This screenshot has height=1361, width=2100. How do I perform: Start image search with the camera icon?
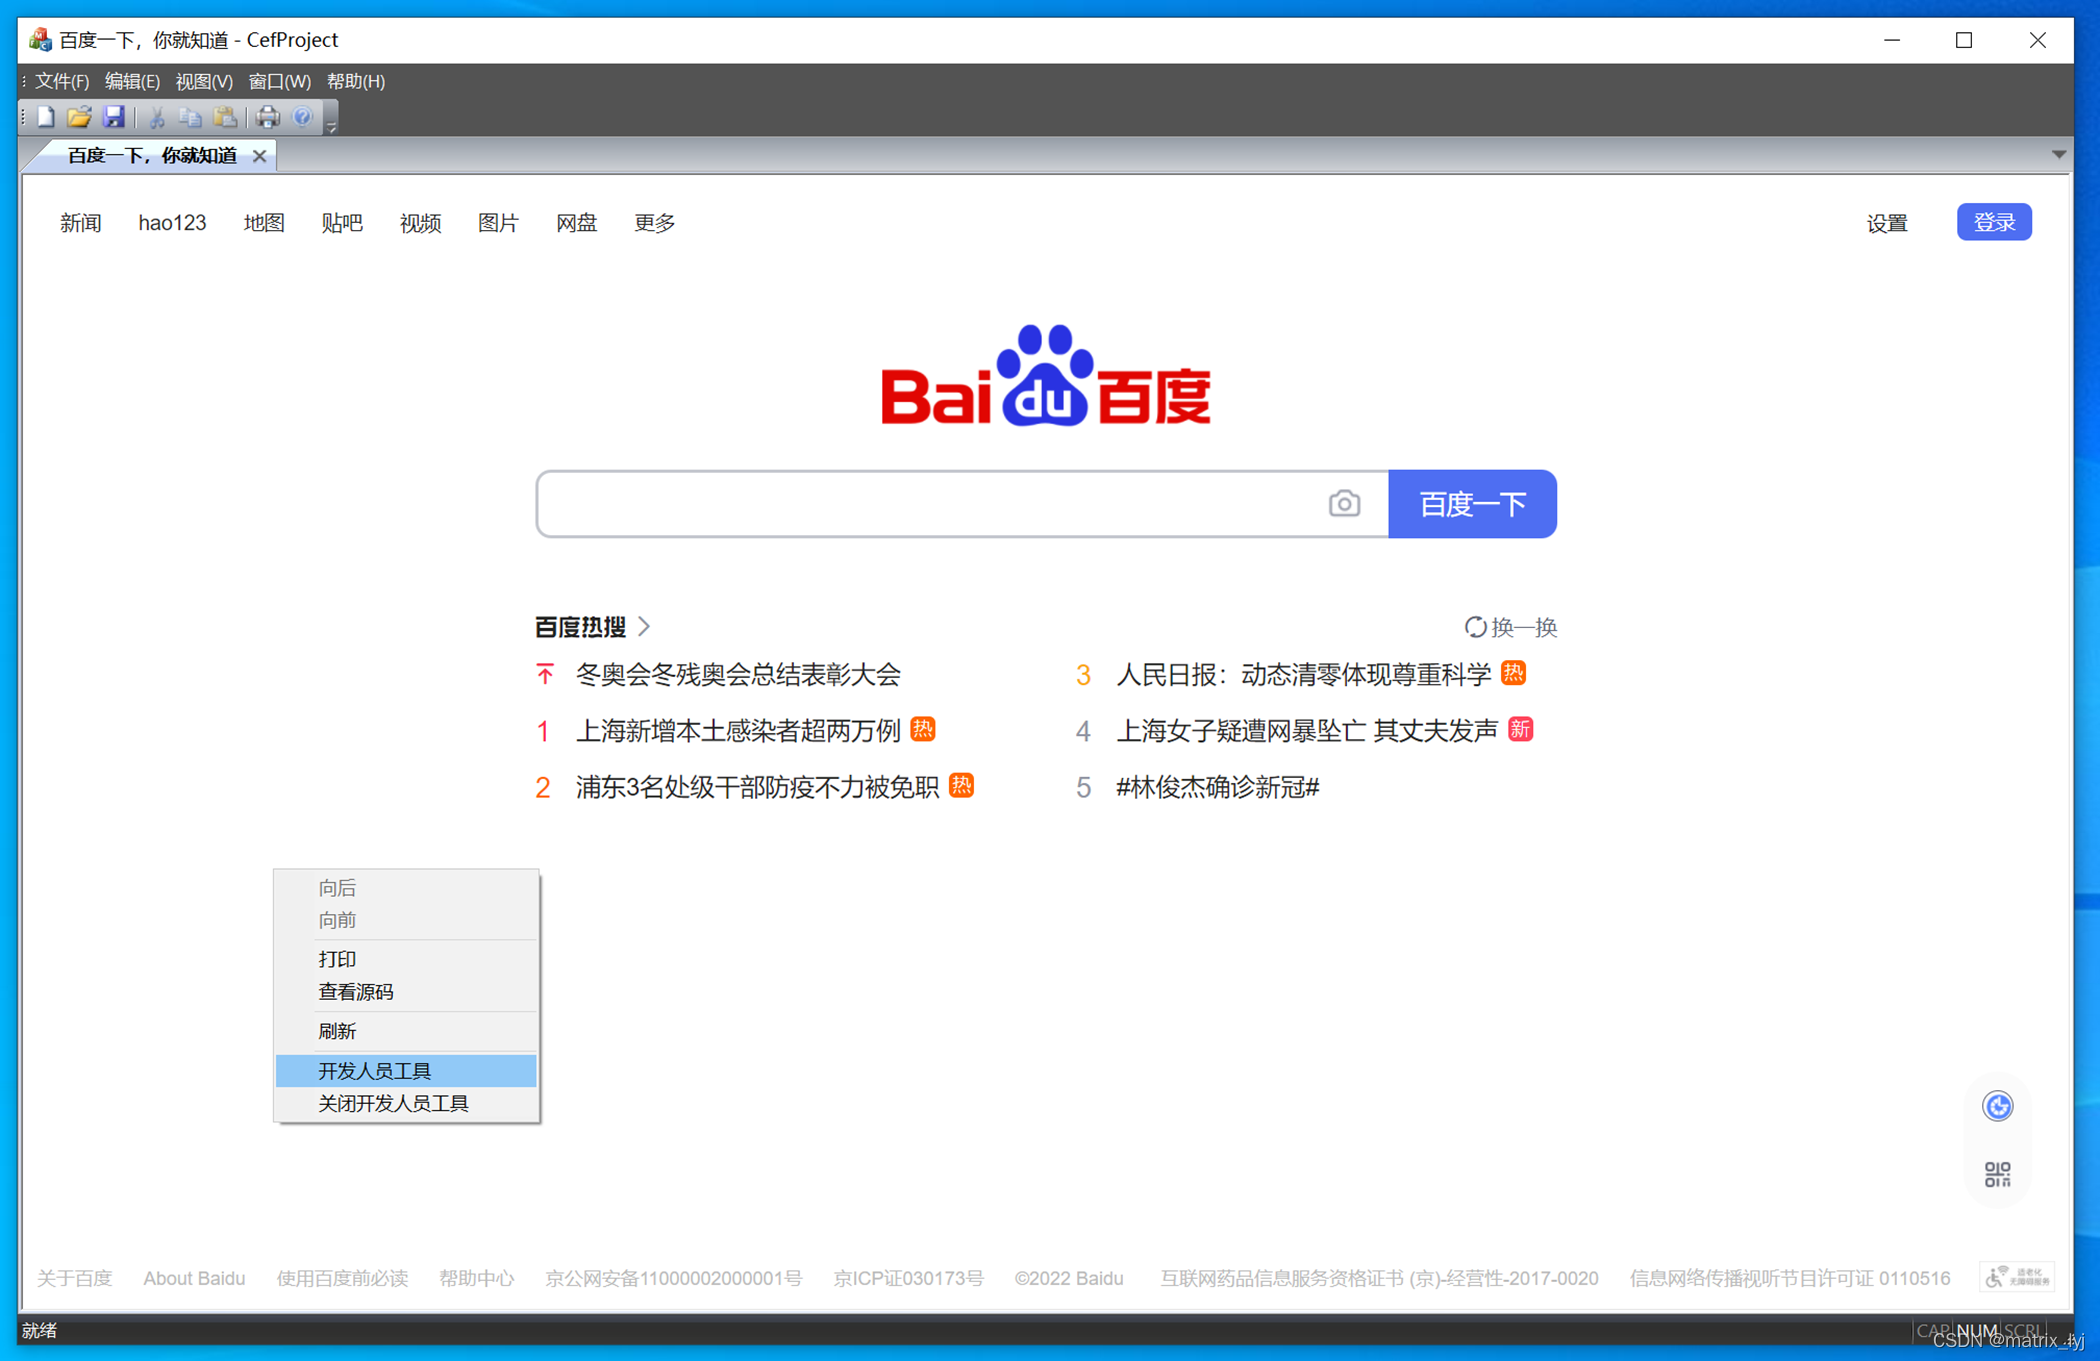1344,503
